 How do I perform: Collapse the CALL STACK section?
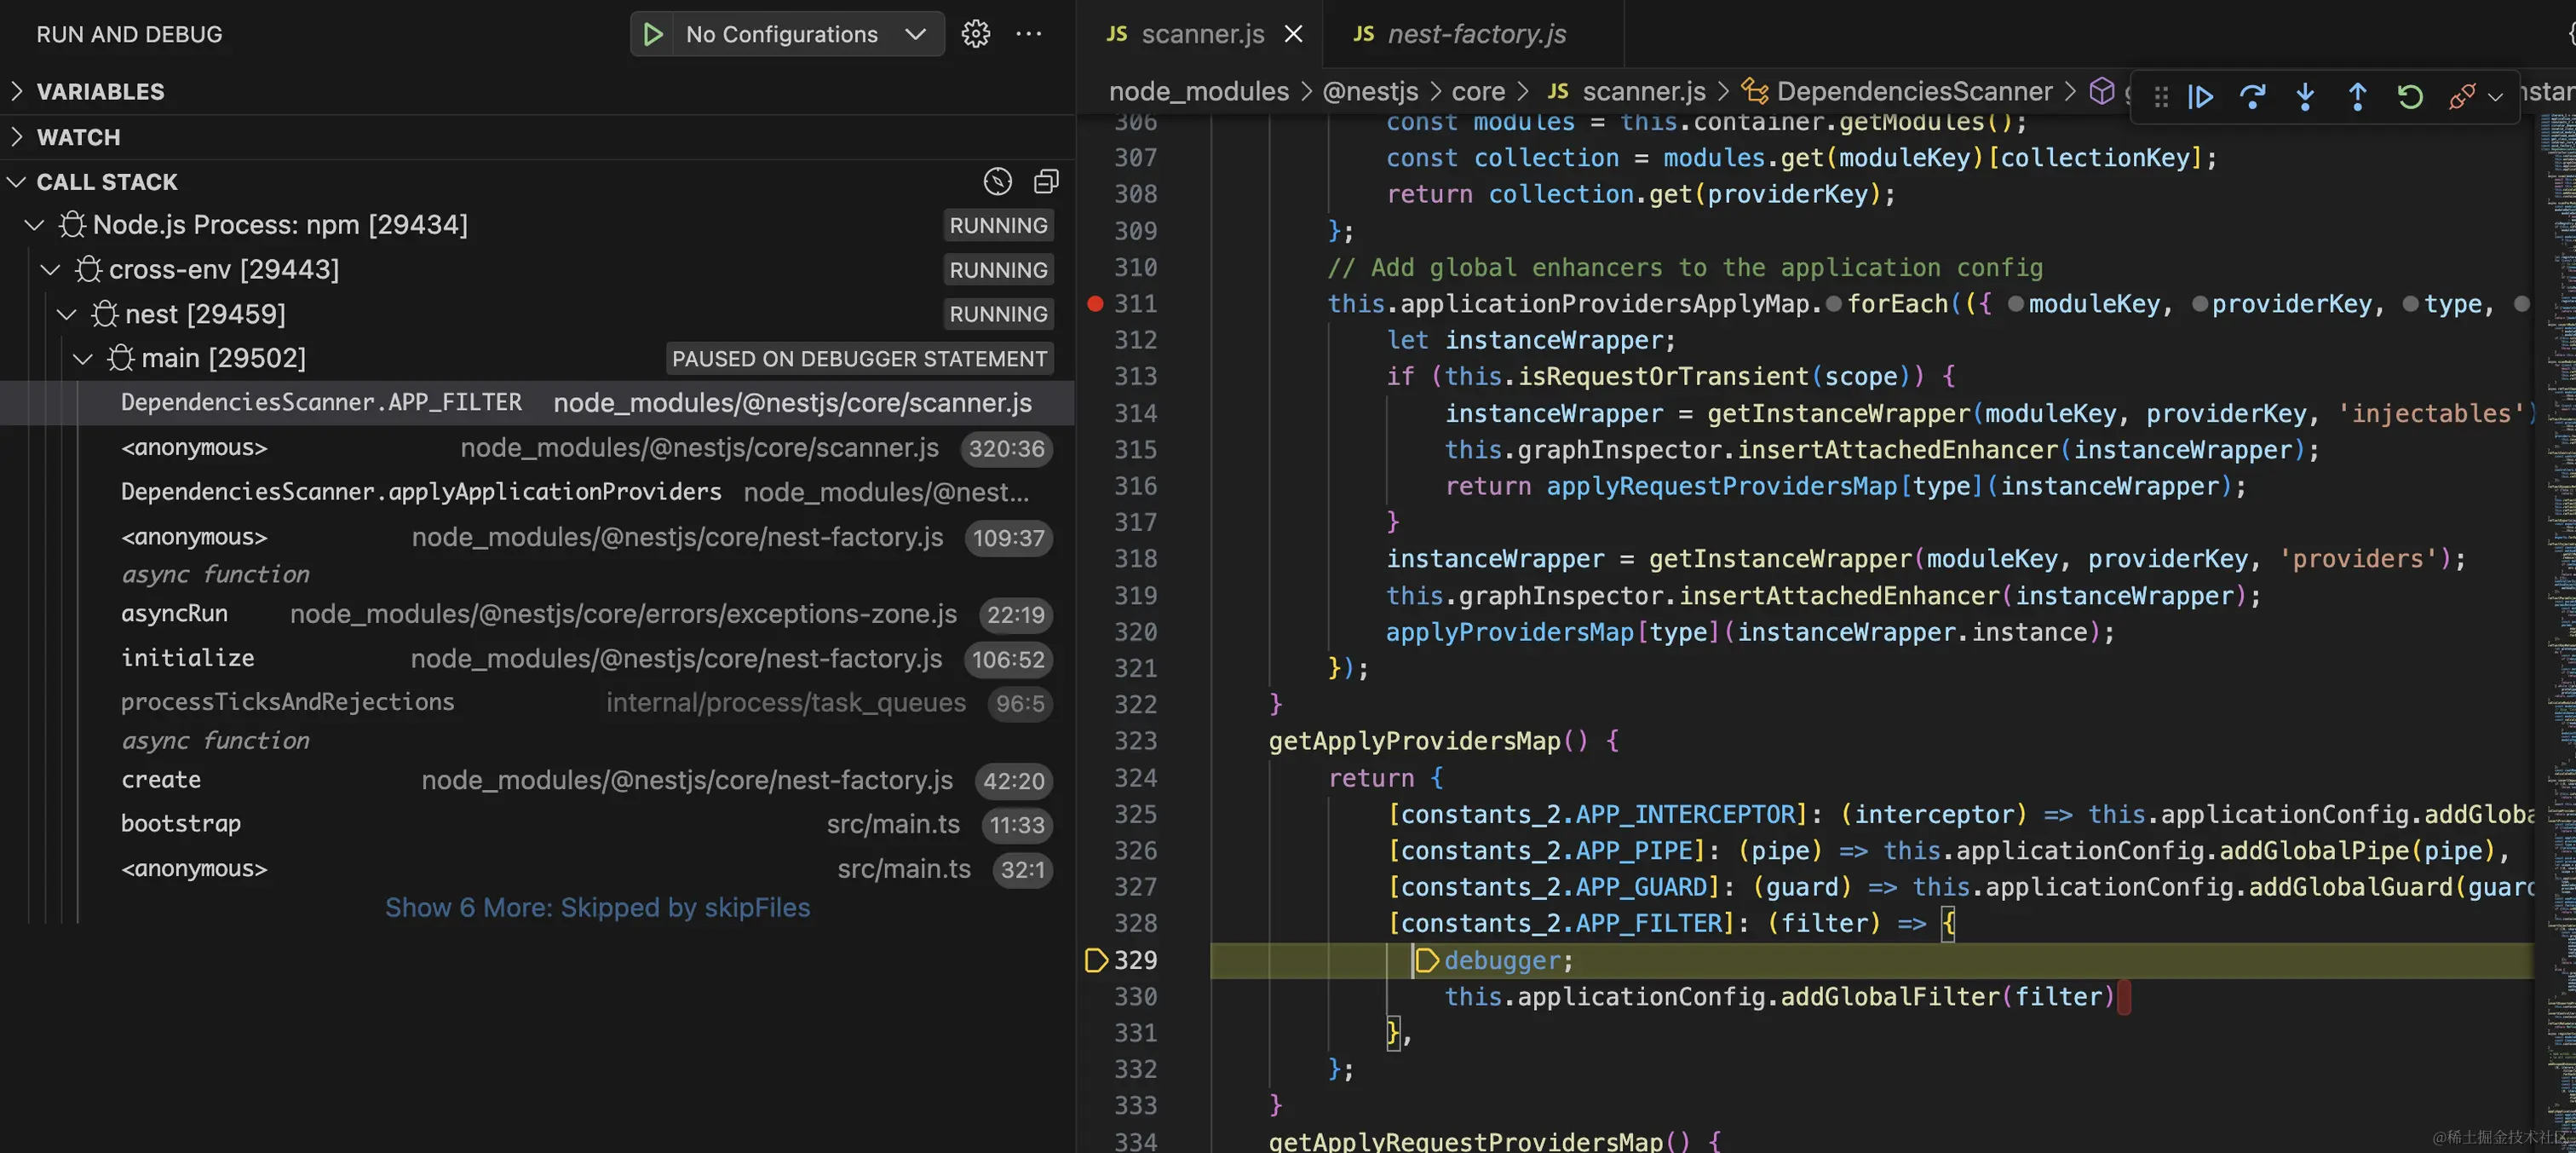tap(16, 182)
